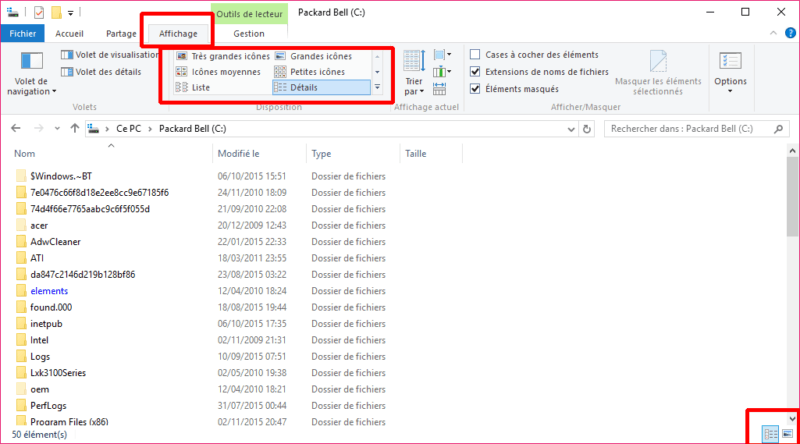Viewport: 800px width, 444px height.
Task: Enable Cases à cocher des éléments
Action: pos(476,55)
